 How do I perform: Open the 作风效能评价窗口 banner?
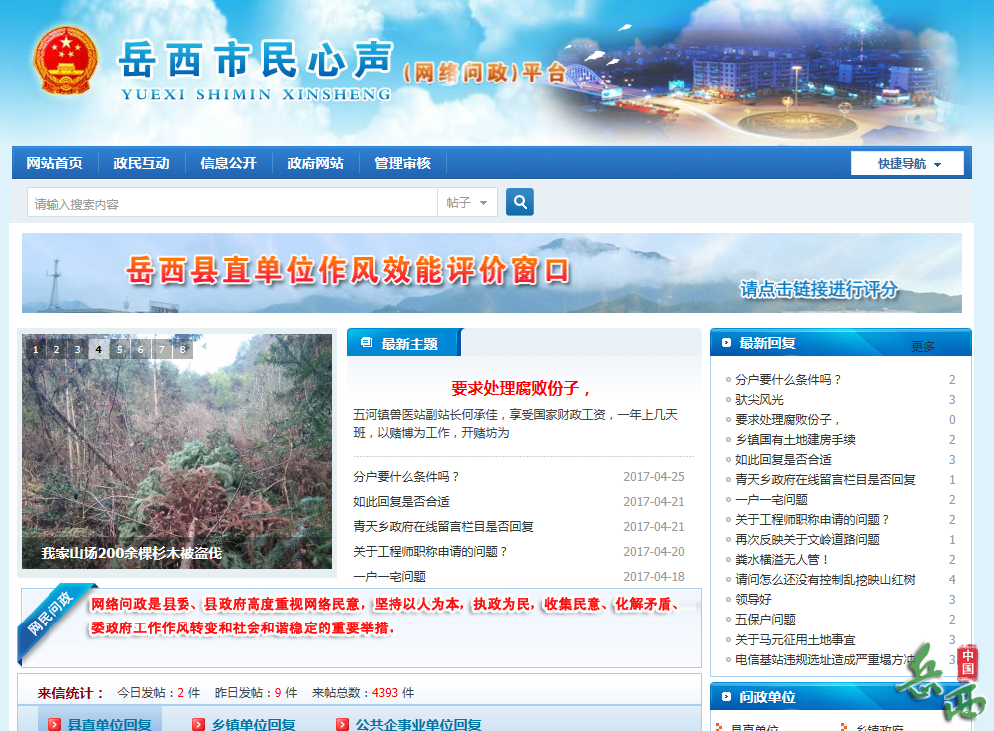[x=492, y=273]
